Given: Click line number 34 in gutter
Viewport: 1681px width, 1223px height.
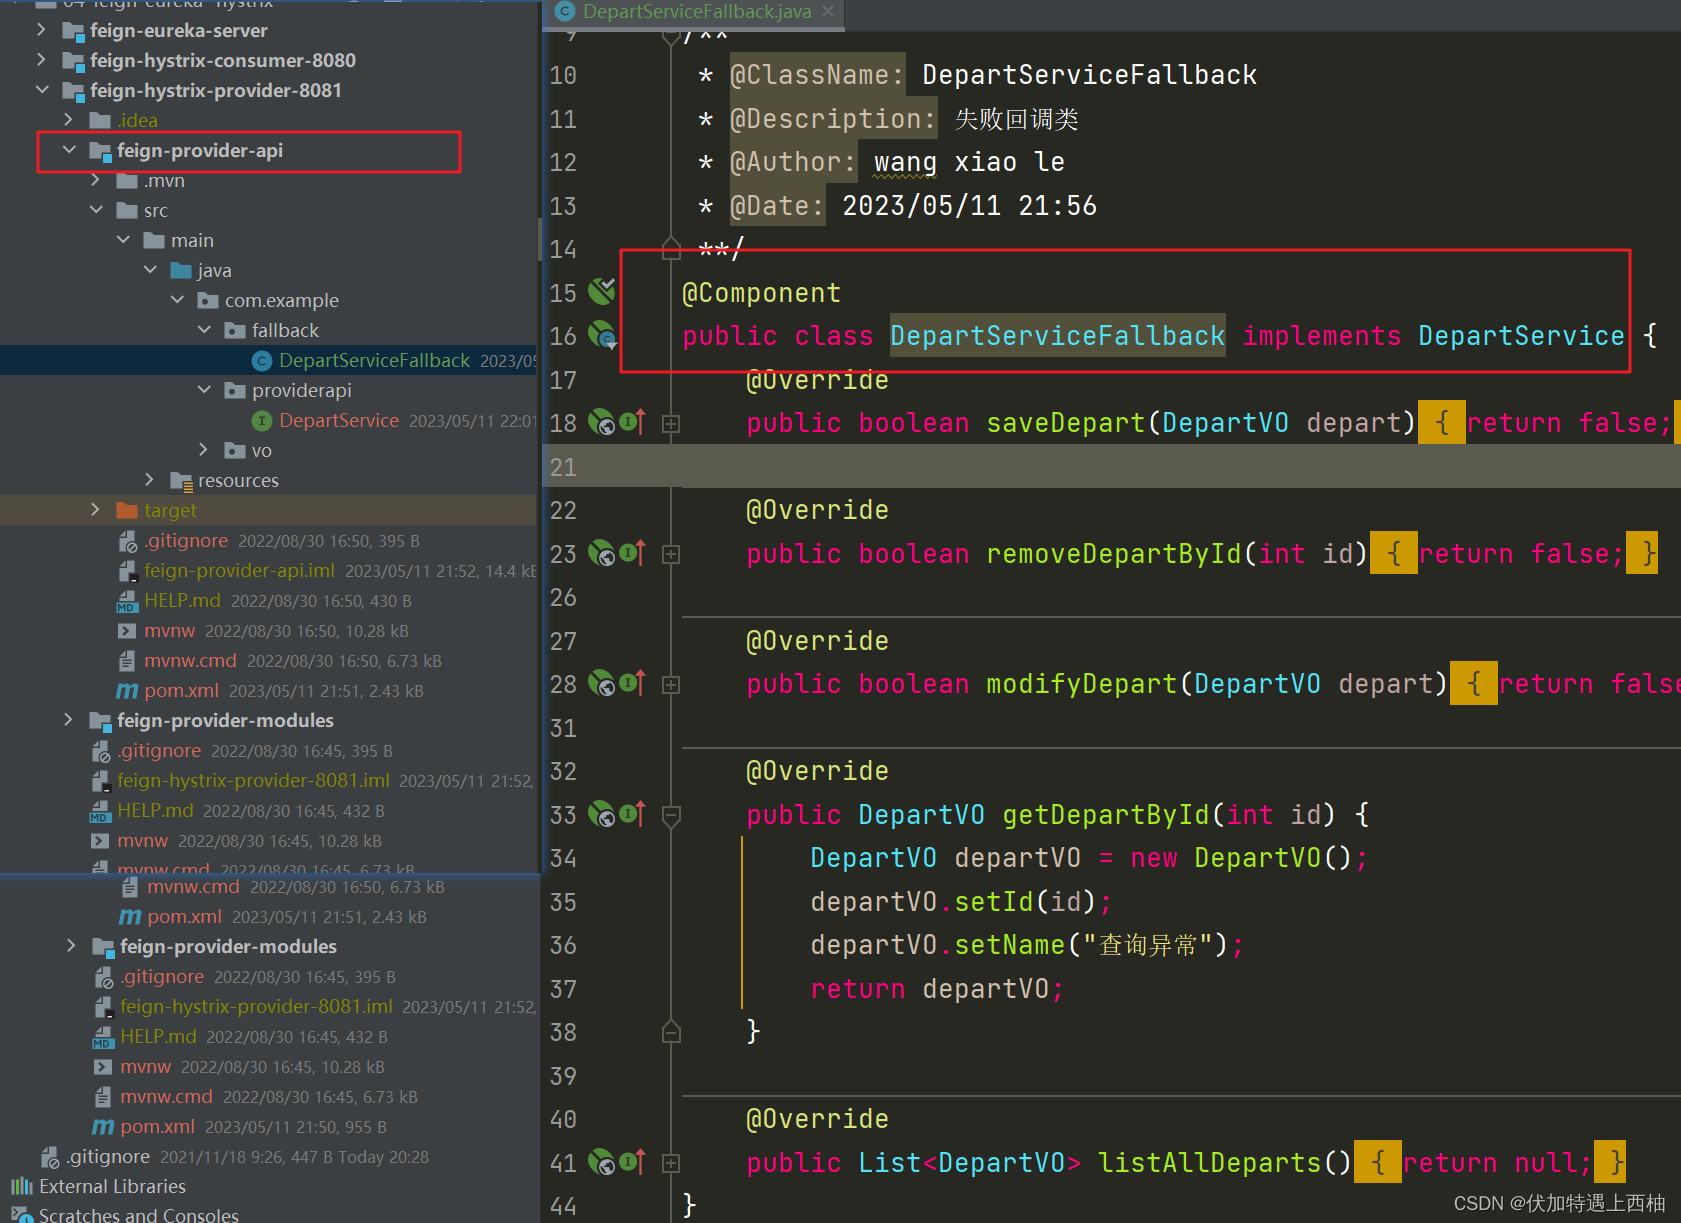Looking at the screenshot, I should pyautogui.click(x=563, y=858).
